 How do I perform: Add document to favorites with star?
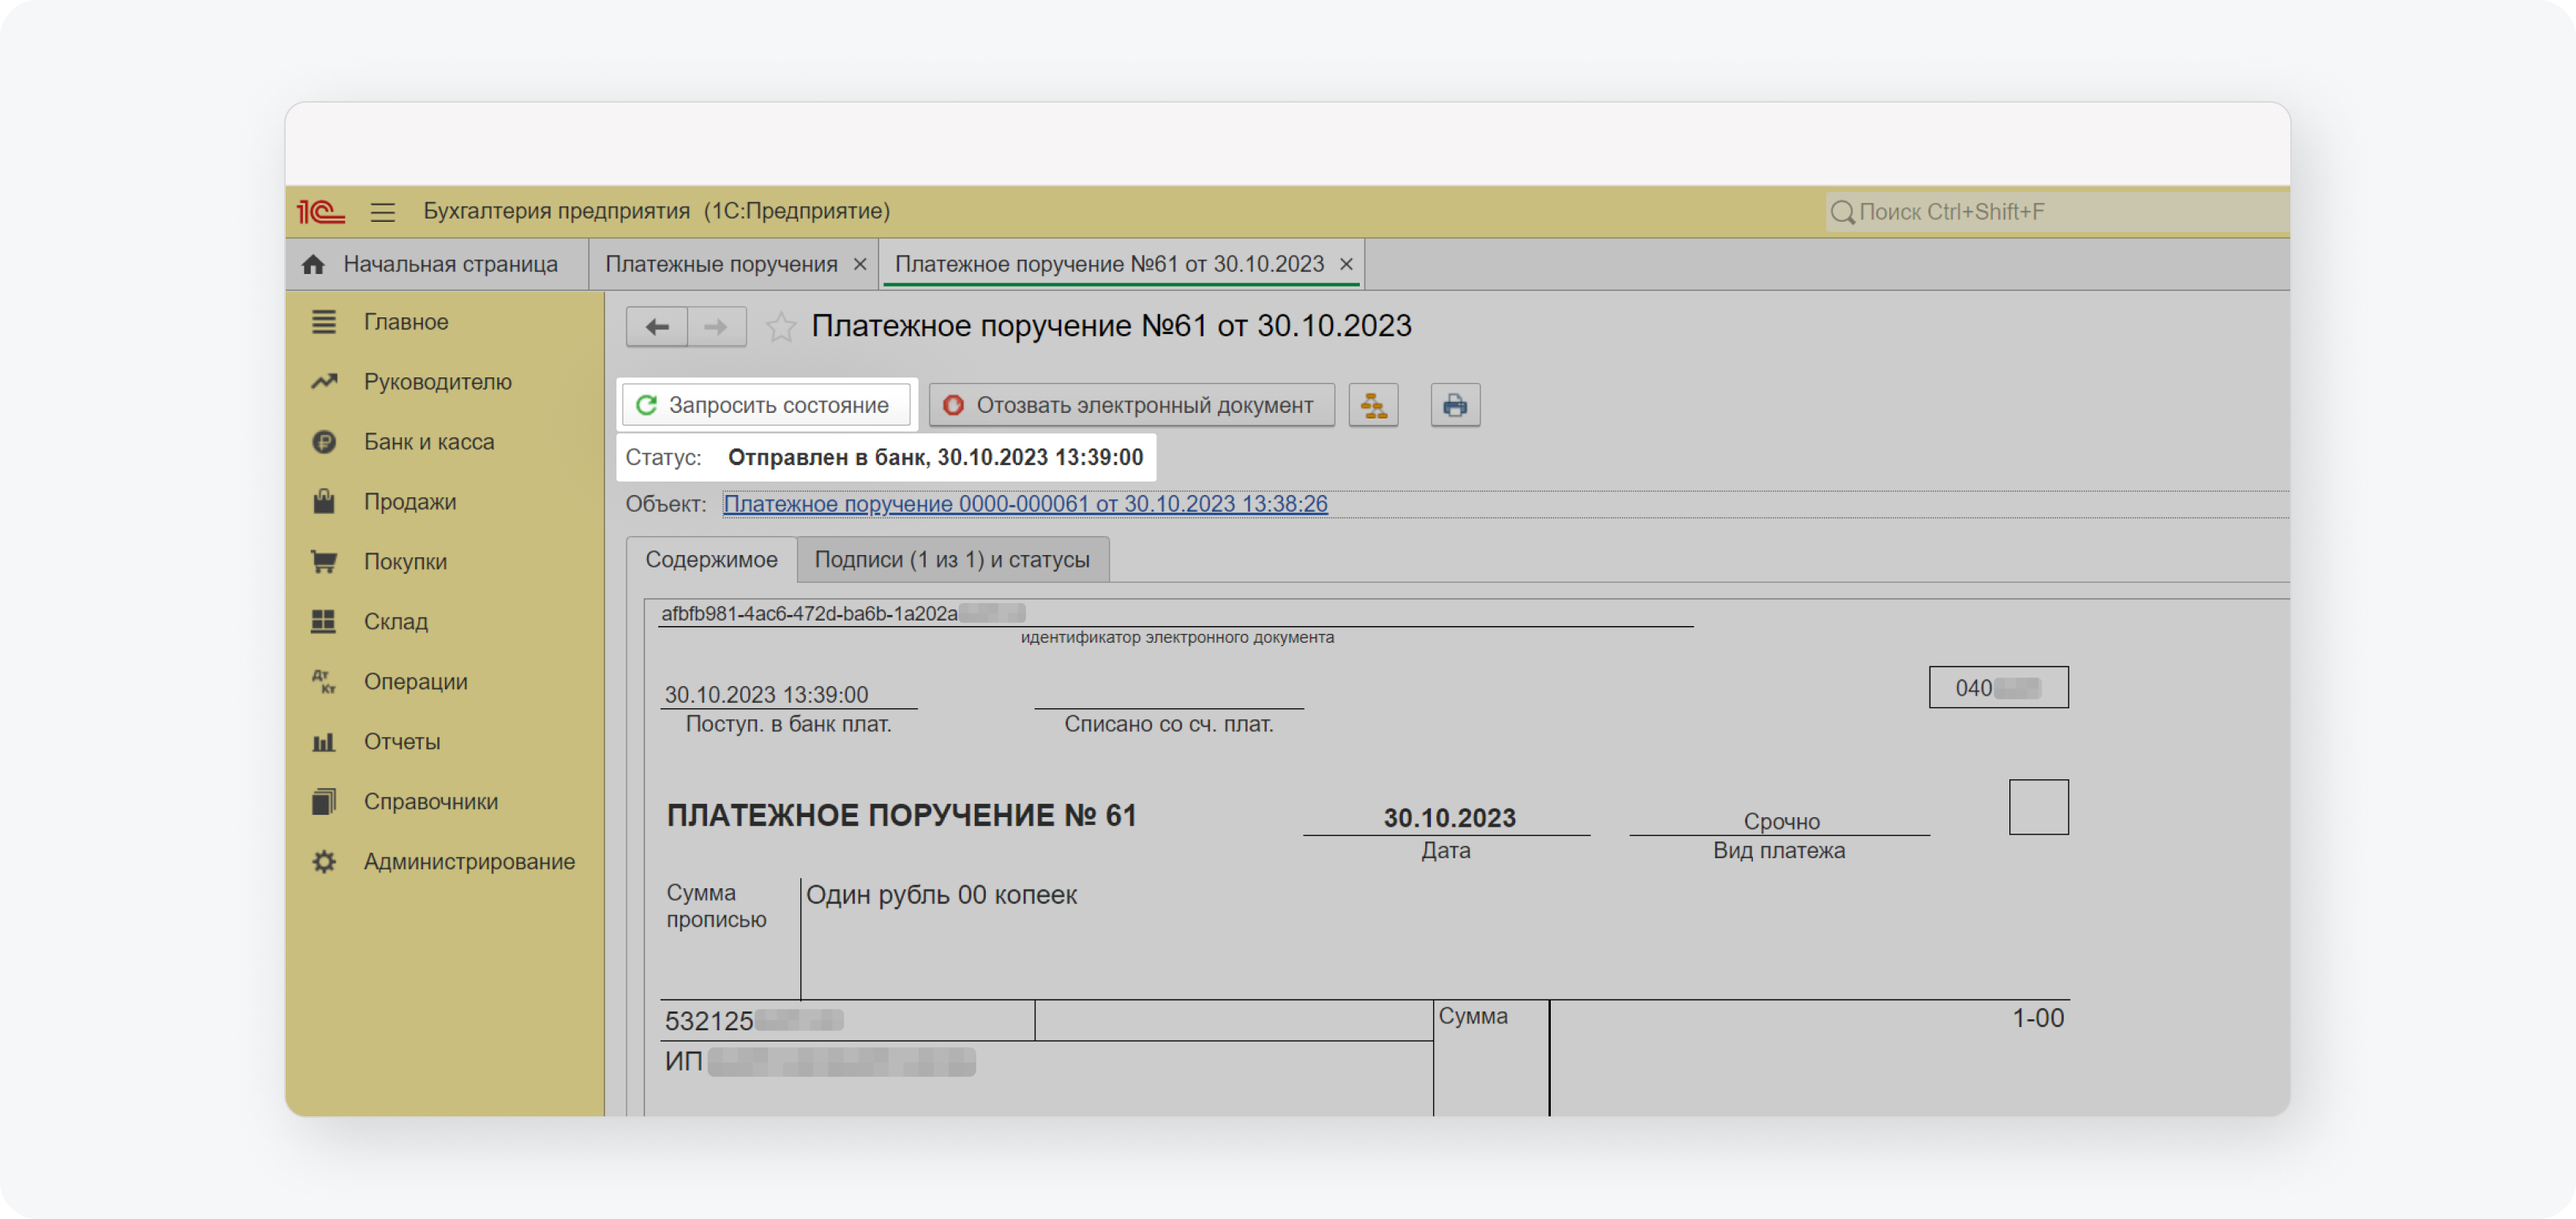tap(781, 327)
